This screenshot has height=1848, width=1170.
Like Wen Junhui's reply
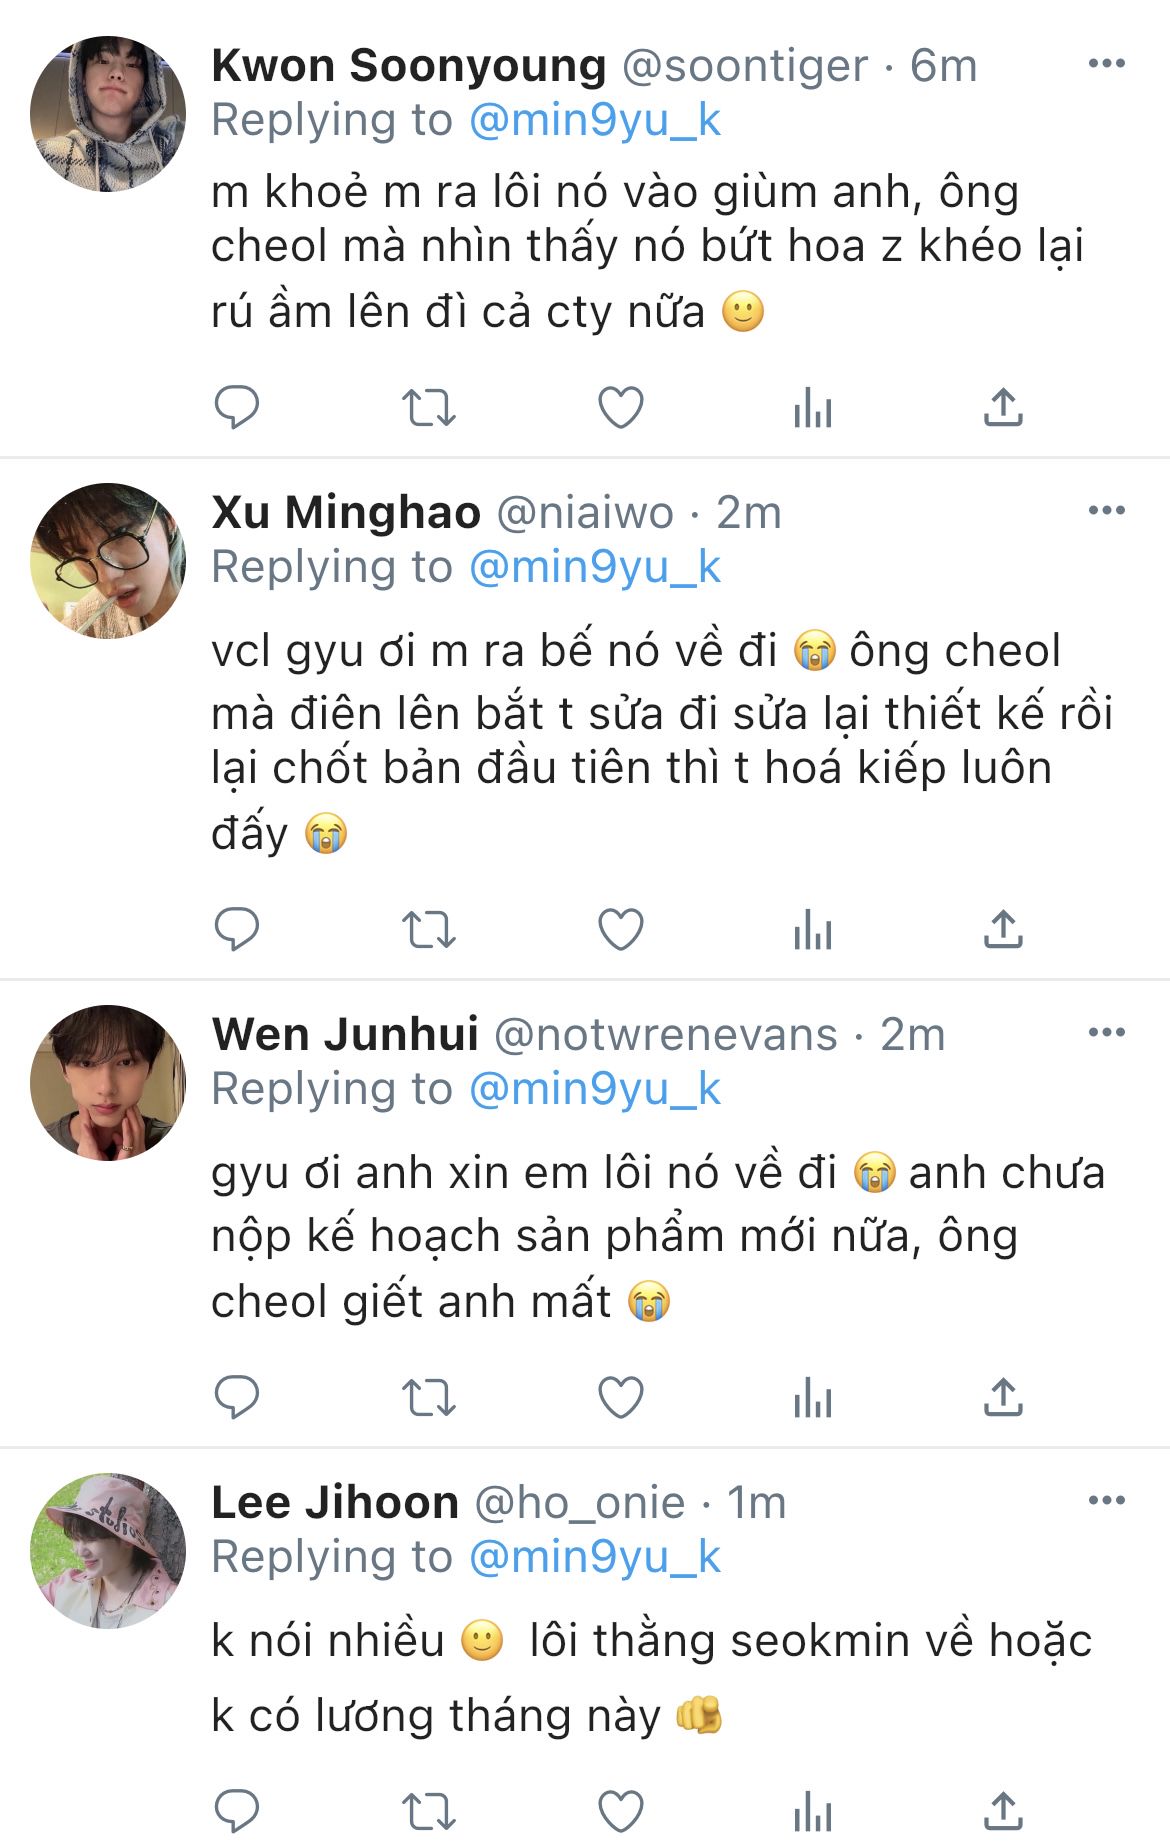click(620, 1397)
